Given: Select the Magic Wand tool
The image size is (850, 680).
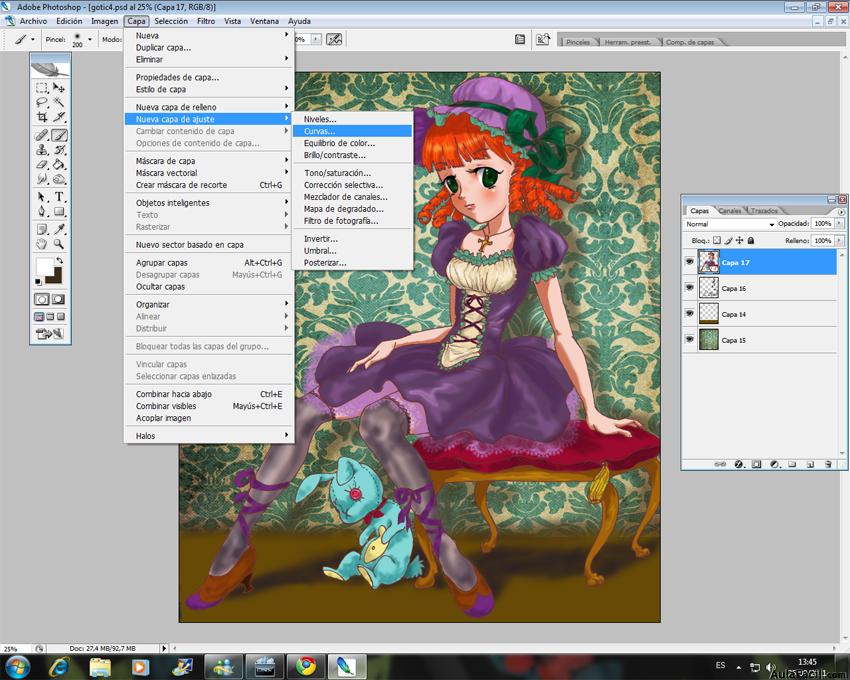Looking at the screenshot, I should [59, 102].
